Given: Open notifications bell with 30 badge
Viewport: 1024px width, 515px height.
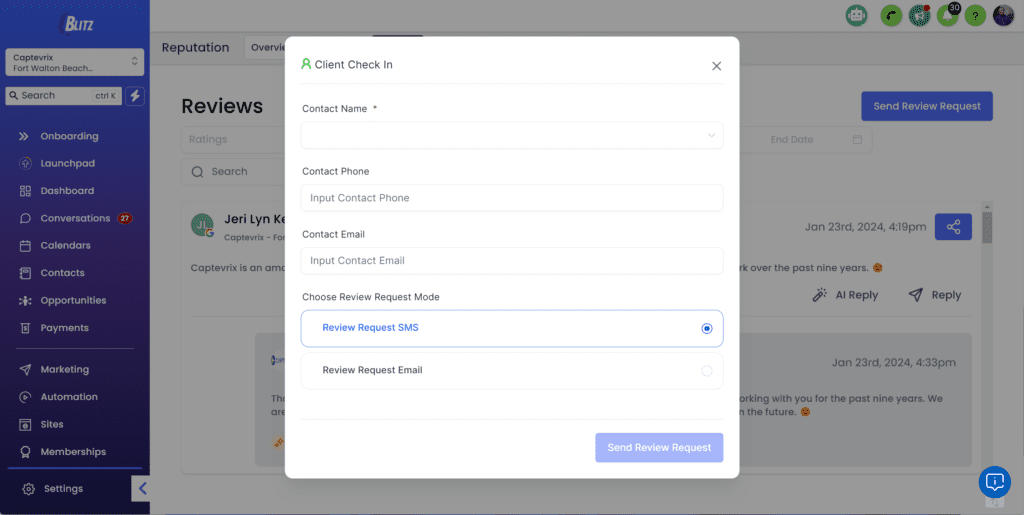Looking at the screenshot, I should click(948, 15).
